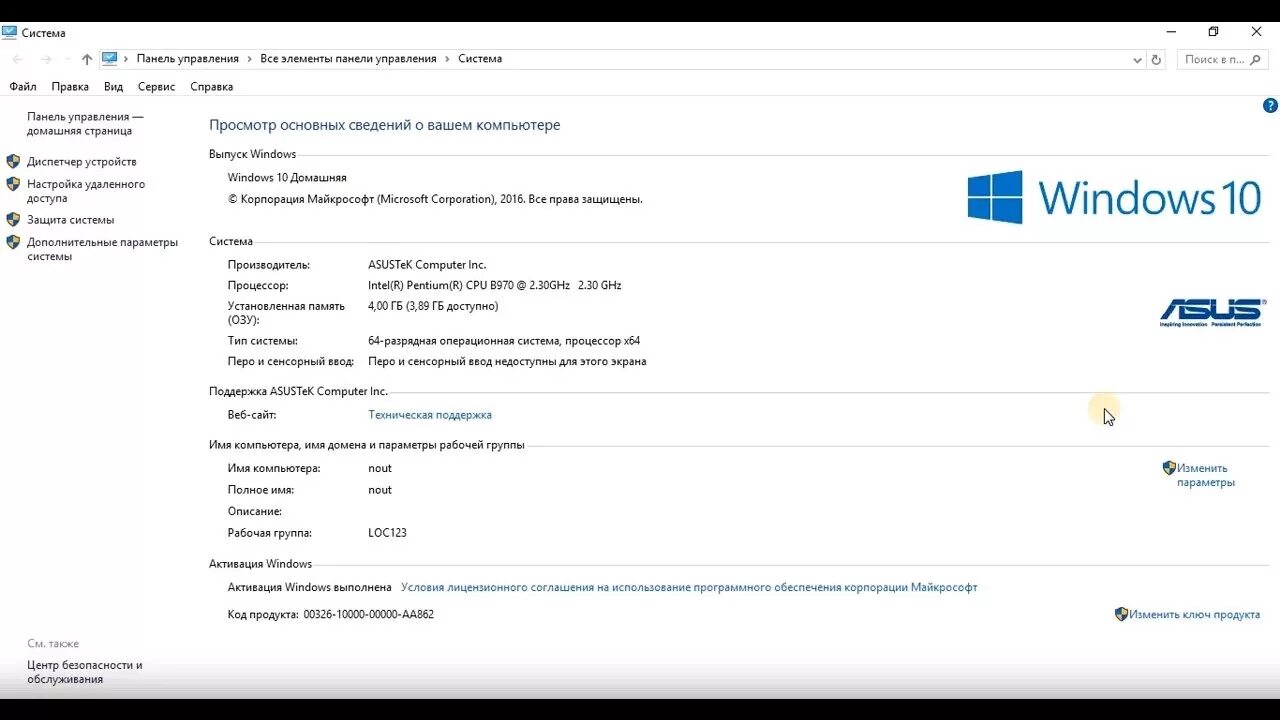The width and height of the screenshot is (1280, 720).
Task: Open Панель управления — домашняя страница
Action: tap(85, 124)
